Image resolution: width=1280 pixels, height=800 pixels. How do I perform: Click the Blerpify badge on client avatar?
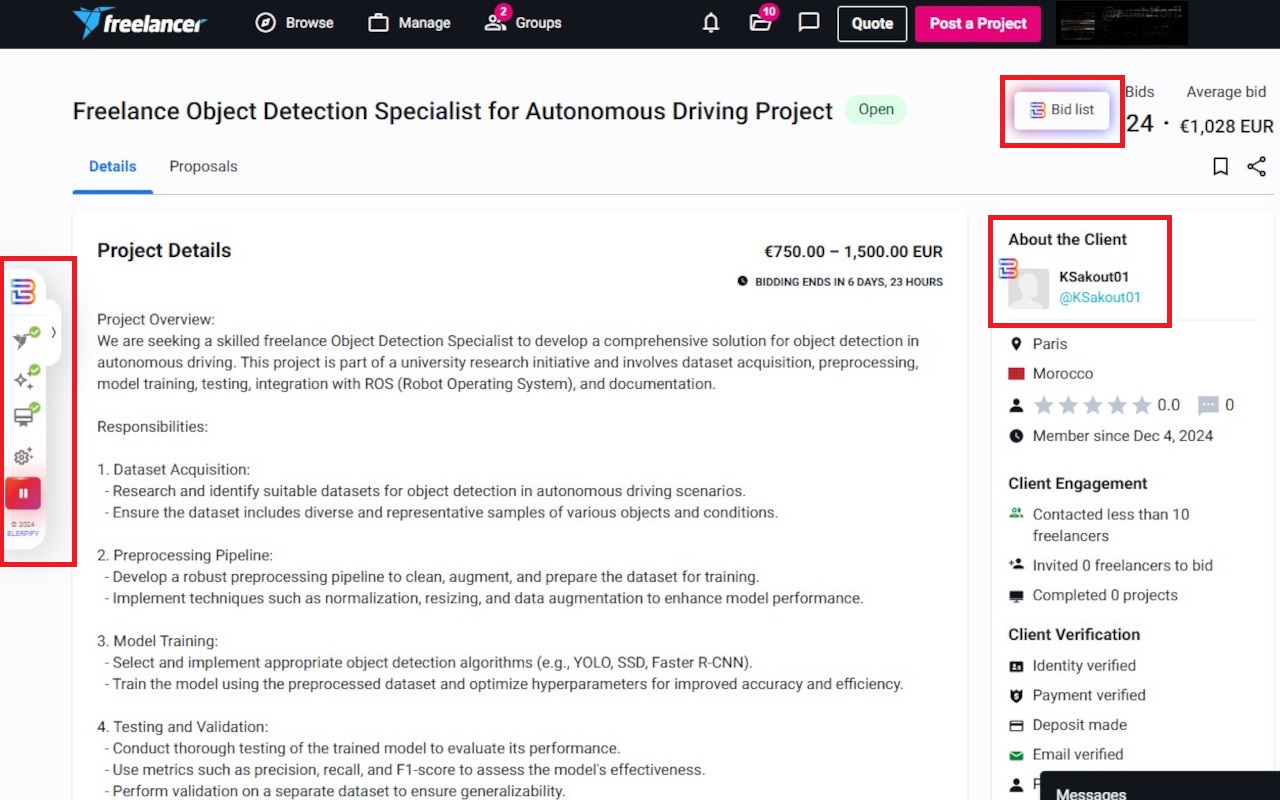coord(1008,268)
